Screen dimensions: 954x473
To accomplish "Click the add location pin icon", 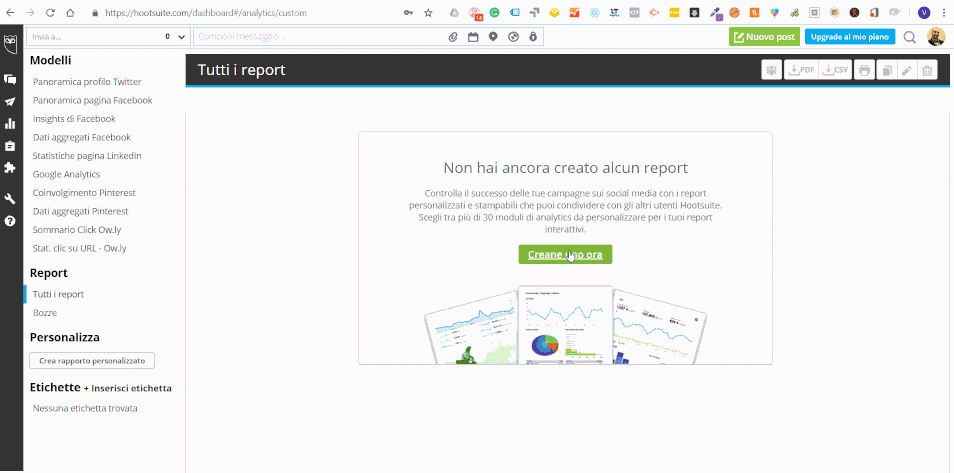I will (493, 37).
